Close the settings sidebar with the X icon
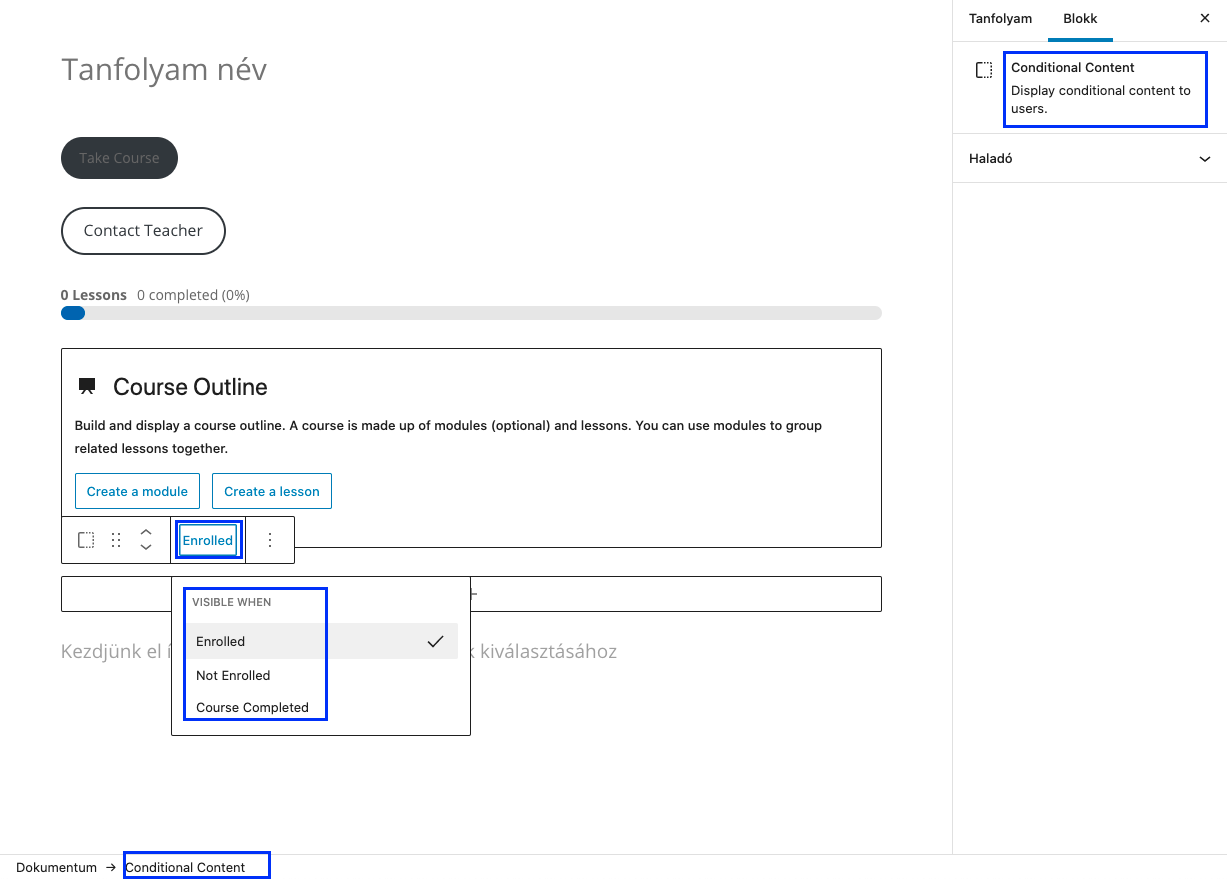The image size is (1227, 879). click(1205, 18)
